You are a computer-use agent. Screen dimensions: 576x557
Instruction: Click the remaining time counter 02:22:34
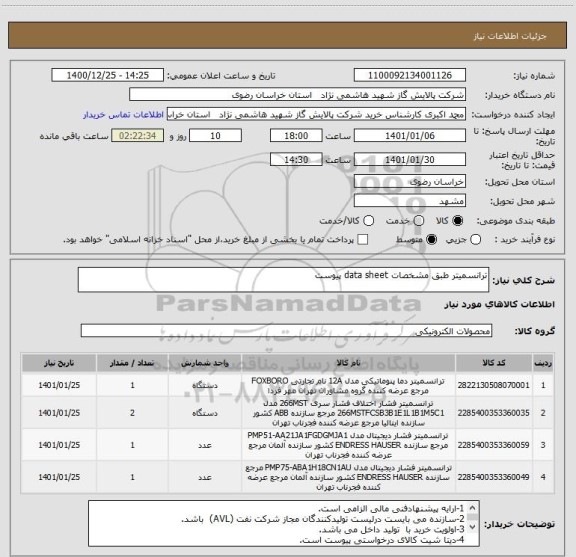tap(137, 136)
